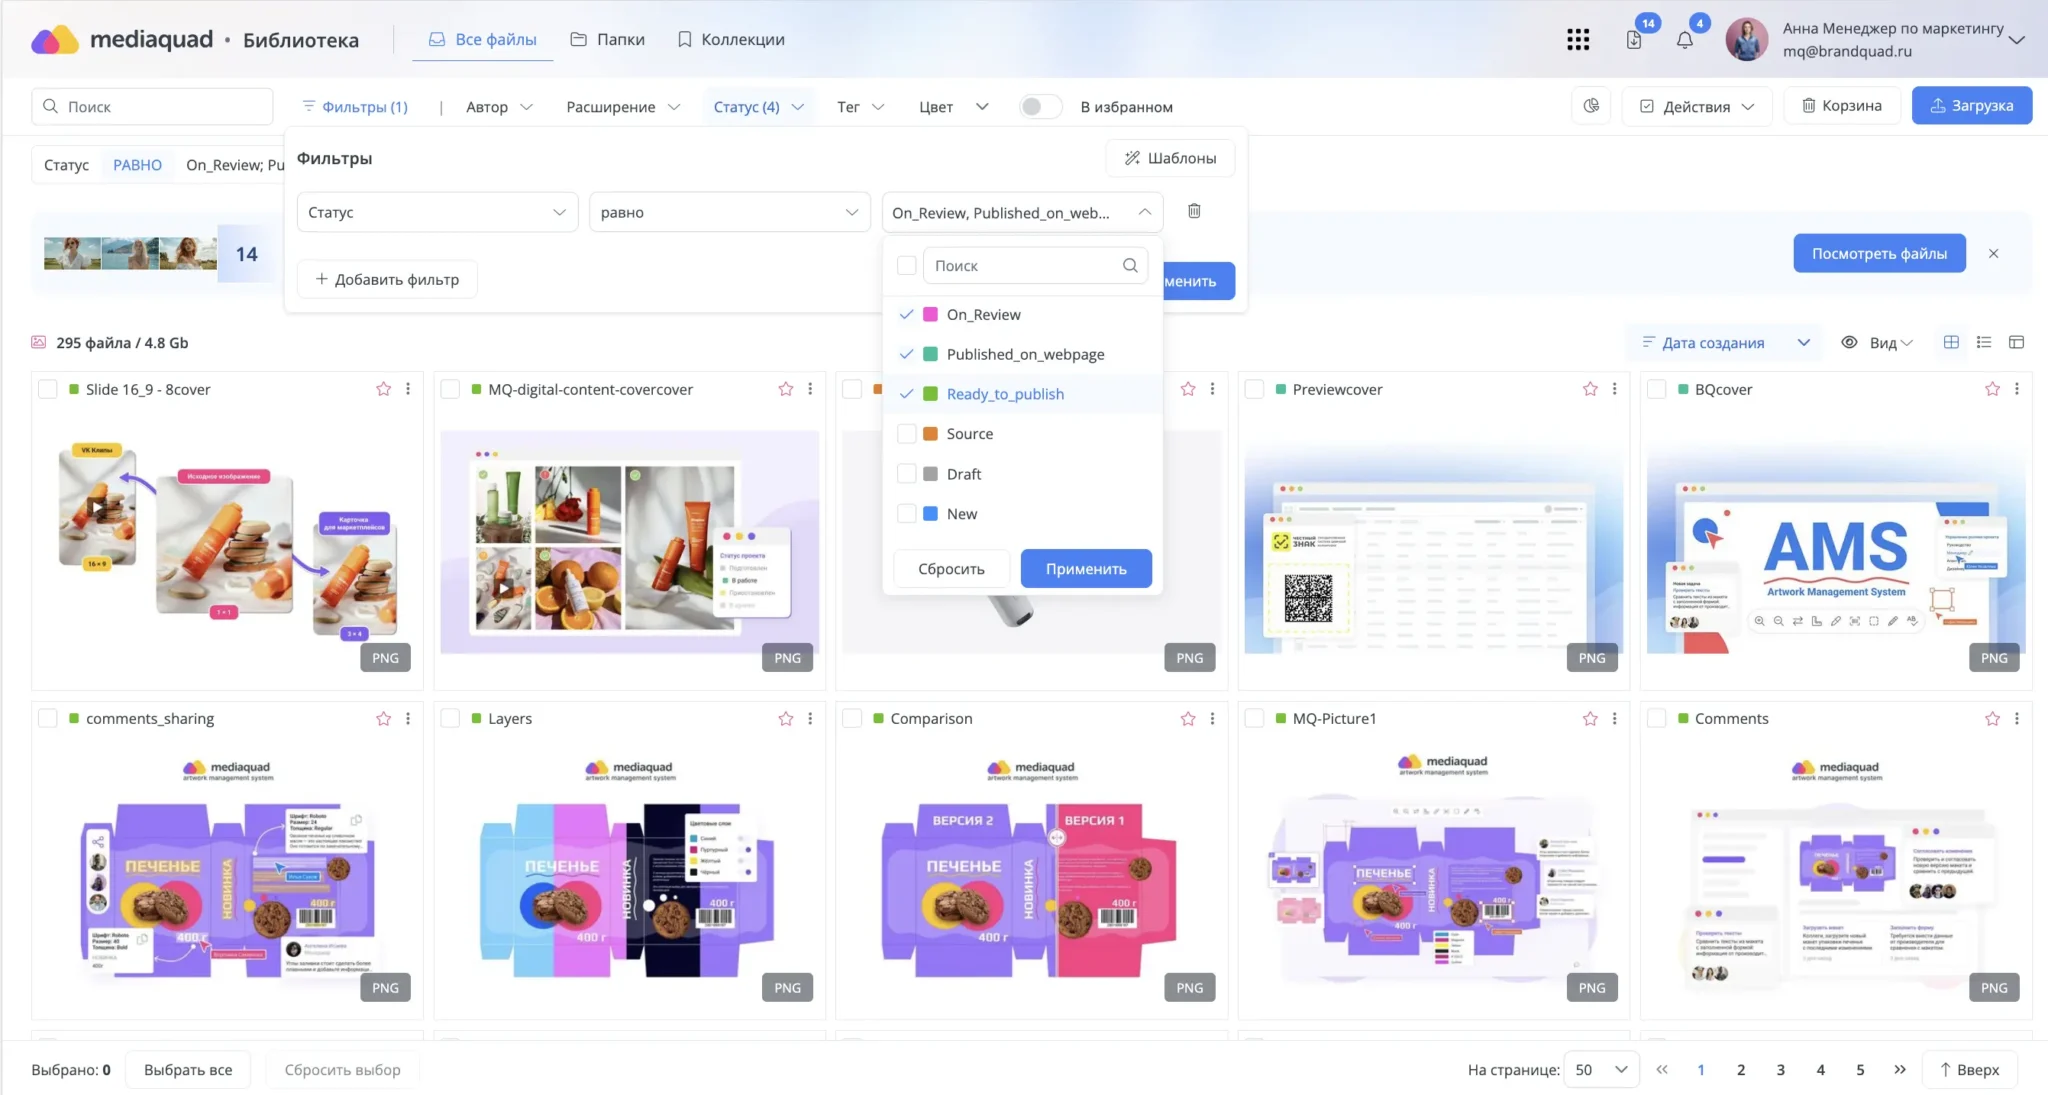Open the three-dot menu for BQcover
Viewport: 2048px width, 1095px height.
2016,389
